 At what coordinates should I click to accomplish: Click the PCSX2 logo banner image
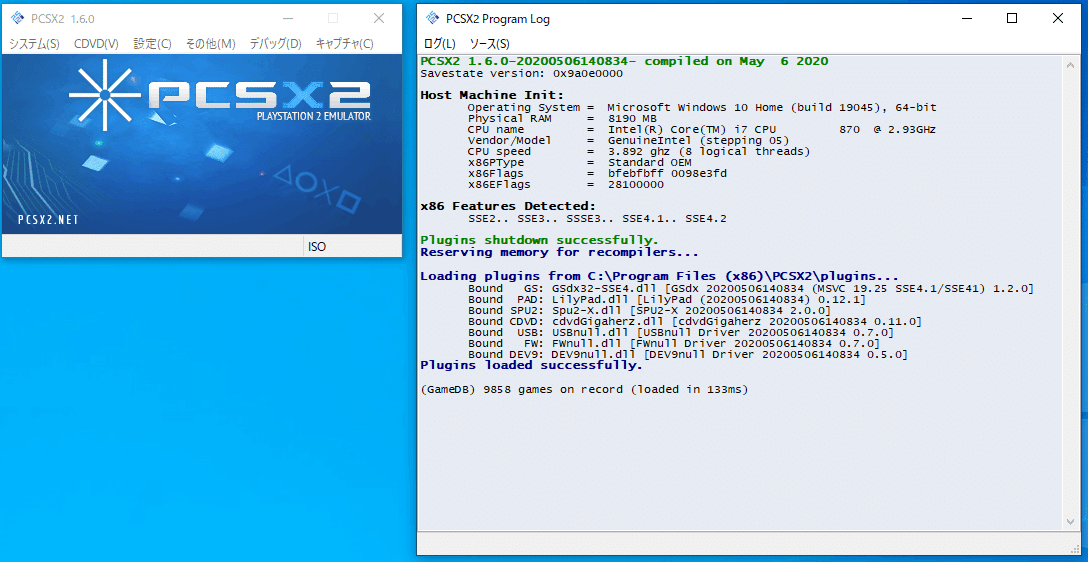point(202,144)
